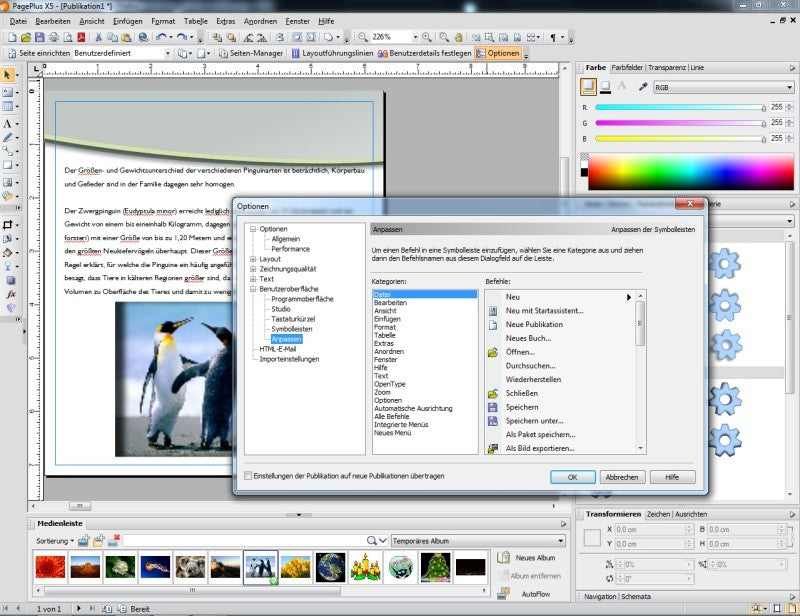The width and height of the screenshot is (800, 616).
Task: Select the Pen drawing tool
Action: tap(7, 137)
